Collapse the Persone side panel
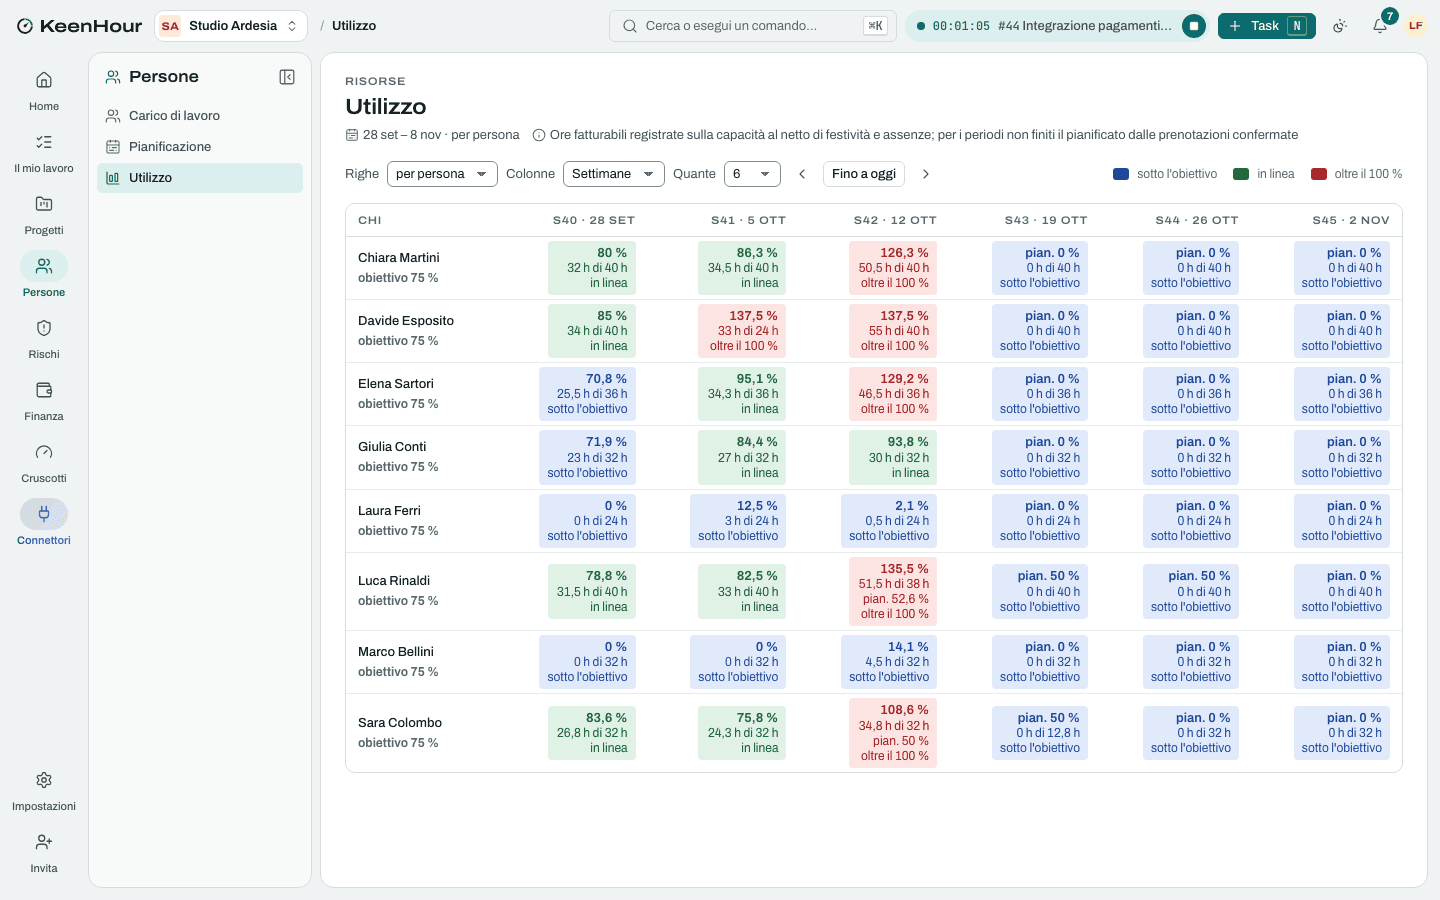Screen dimensions: 1440x900 tap(287, 77)
